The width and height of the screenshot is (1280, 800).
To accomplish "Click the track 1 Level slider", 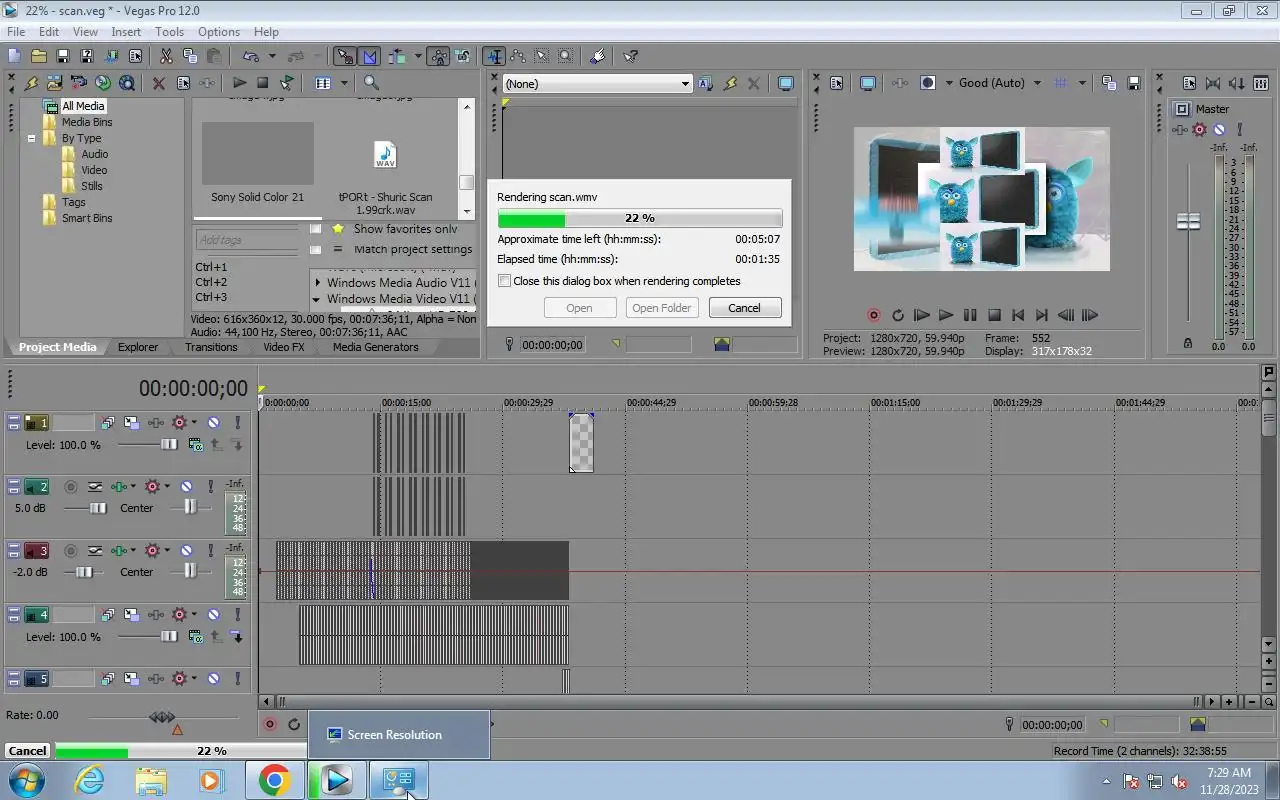I will [x=169, y=444].
